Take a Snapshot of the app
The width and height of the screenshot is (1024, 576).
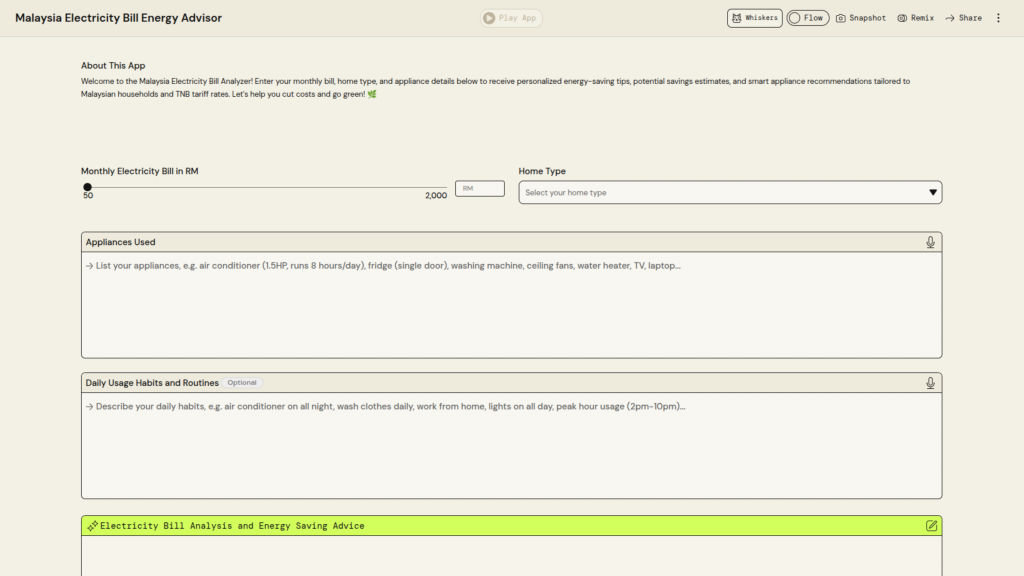(860, 18)
